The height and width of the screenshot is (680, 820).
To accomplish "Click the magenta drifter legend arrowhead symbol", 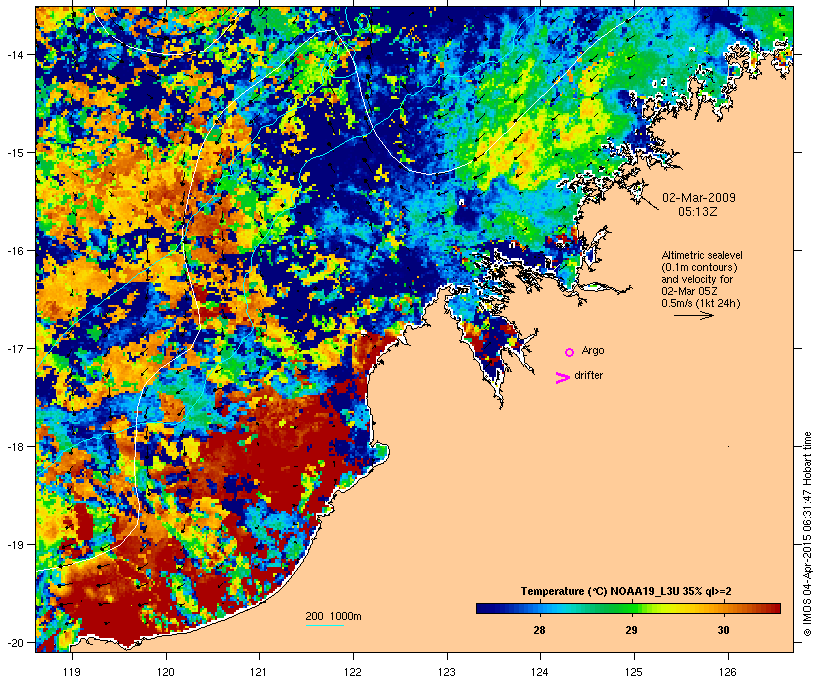I will pyautogui.click(x=562, y=378).
